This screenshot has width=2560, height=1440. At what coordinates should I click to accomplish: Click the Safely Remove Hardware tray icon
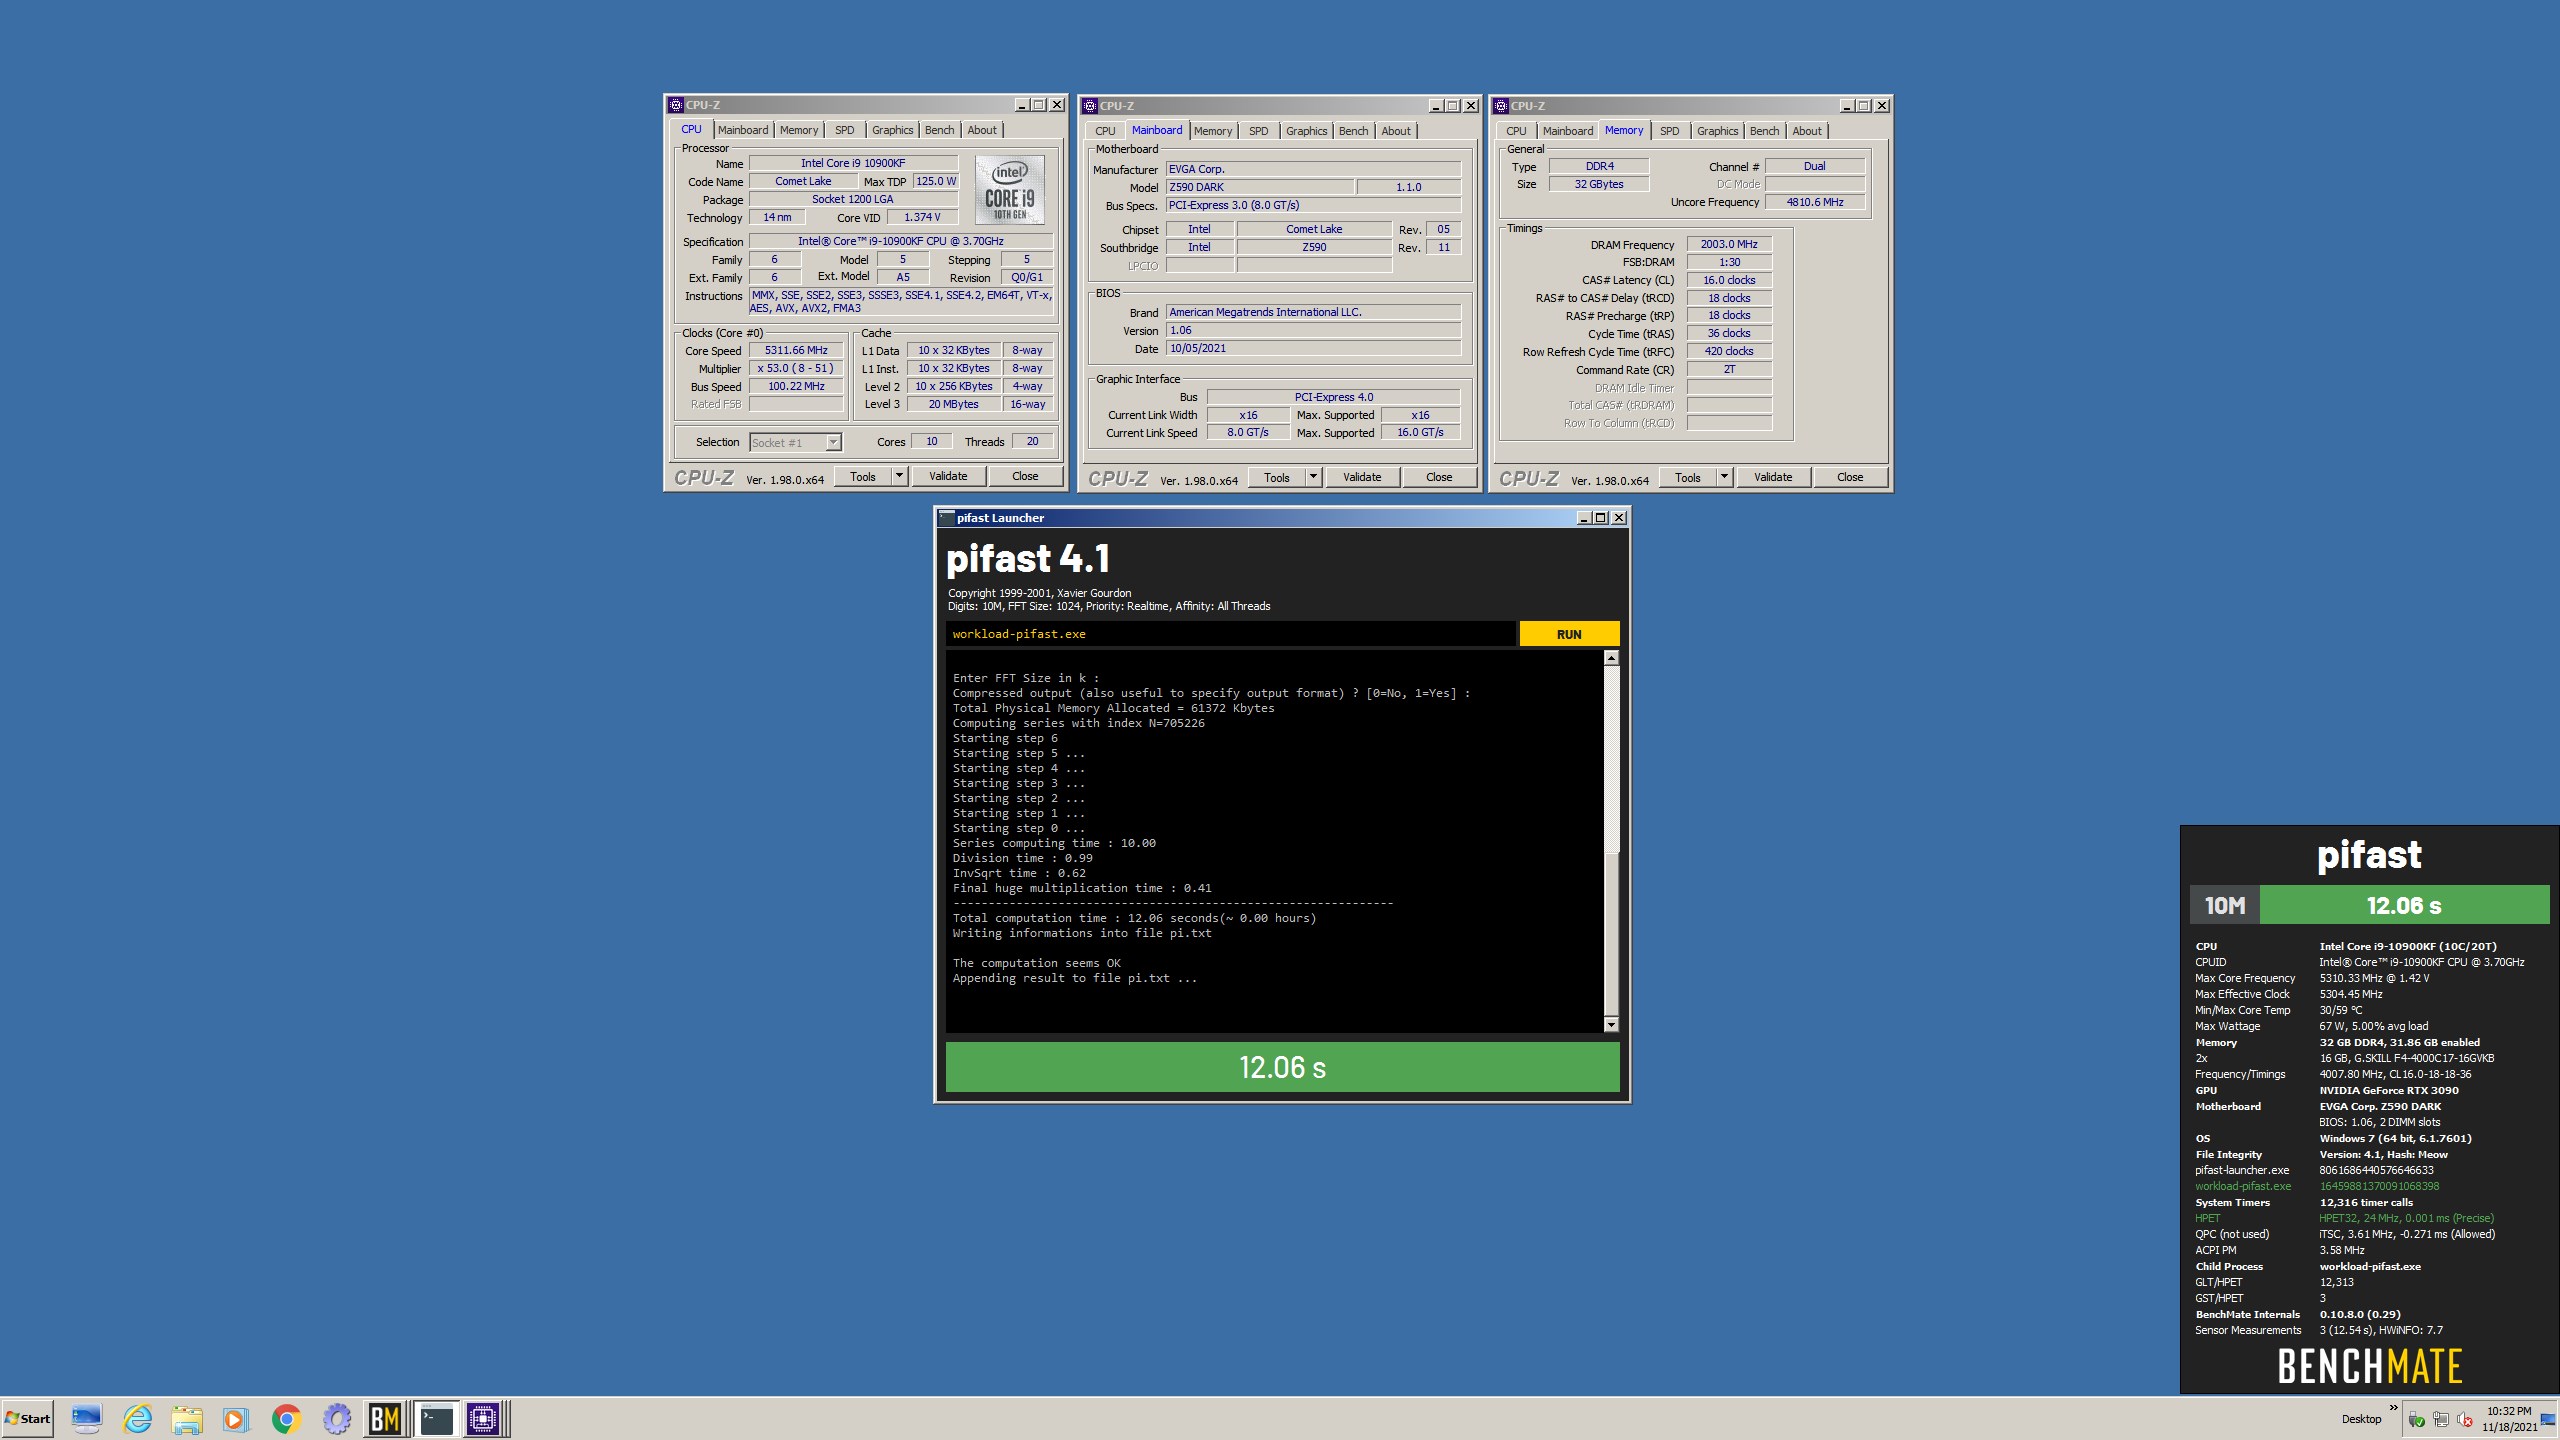point(2417,1420)
